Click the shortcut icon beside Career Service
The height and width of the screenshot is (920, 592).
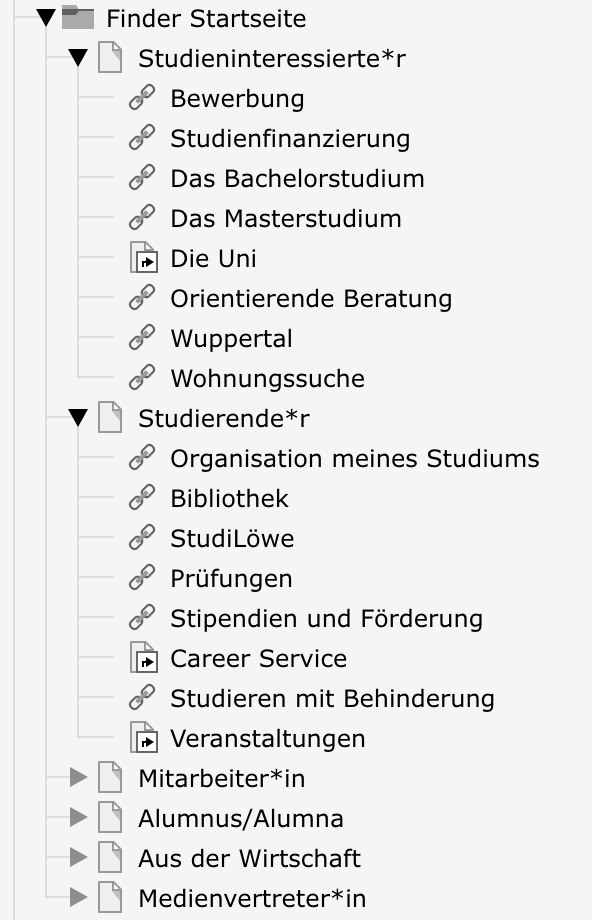click(143, 658)
